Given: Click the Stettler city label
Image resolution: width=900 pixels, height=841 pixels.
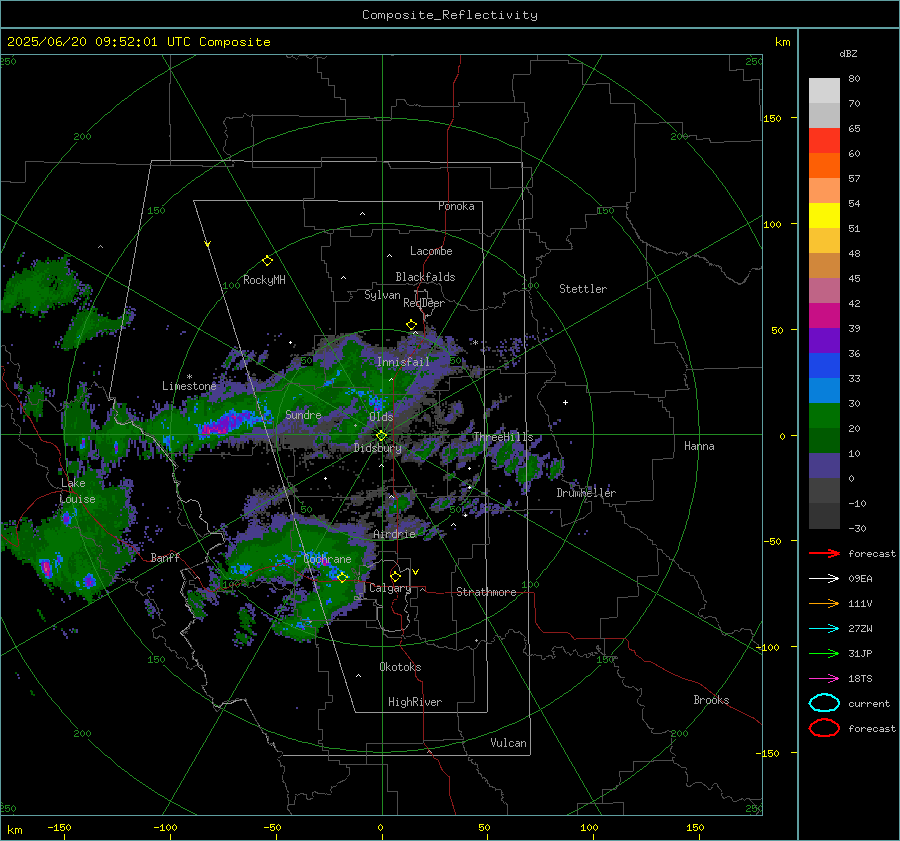Looking at the screenshot, I should 583,289.
